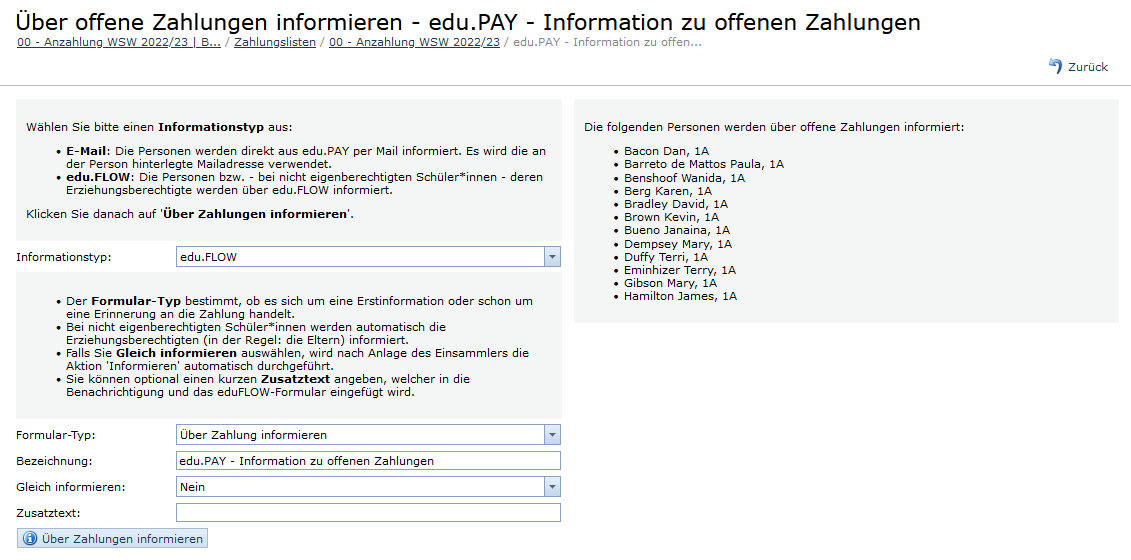
Task: Click into the Bezeichnung text field
Action: point(368,461)
